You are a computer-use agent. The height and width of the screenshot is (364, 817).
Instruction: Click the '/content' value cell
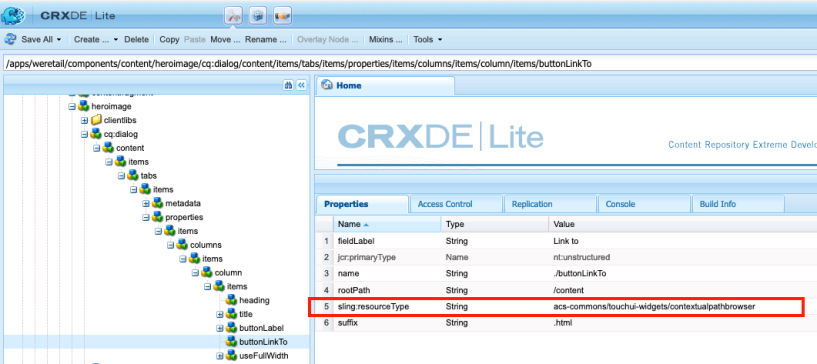click(567, 290)
